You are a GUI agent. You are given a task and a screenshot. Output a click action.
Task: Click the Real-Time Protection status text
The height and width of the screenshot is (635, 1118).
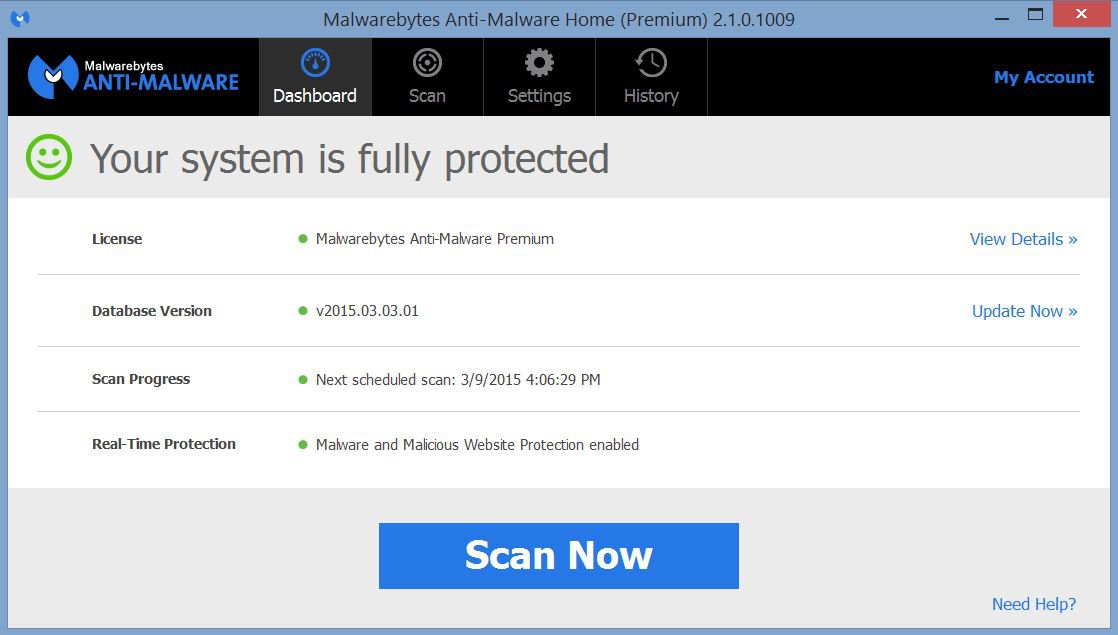click(477, 445)
